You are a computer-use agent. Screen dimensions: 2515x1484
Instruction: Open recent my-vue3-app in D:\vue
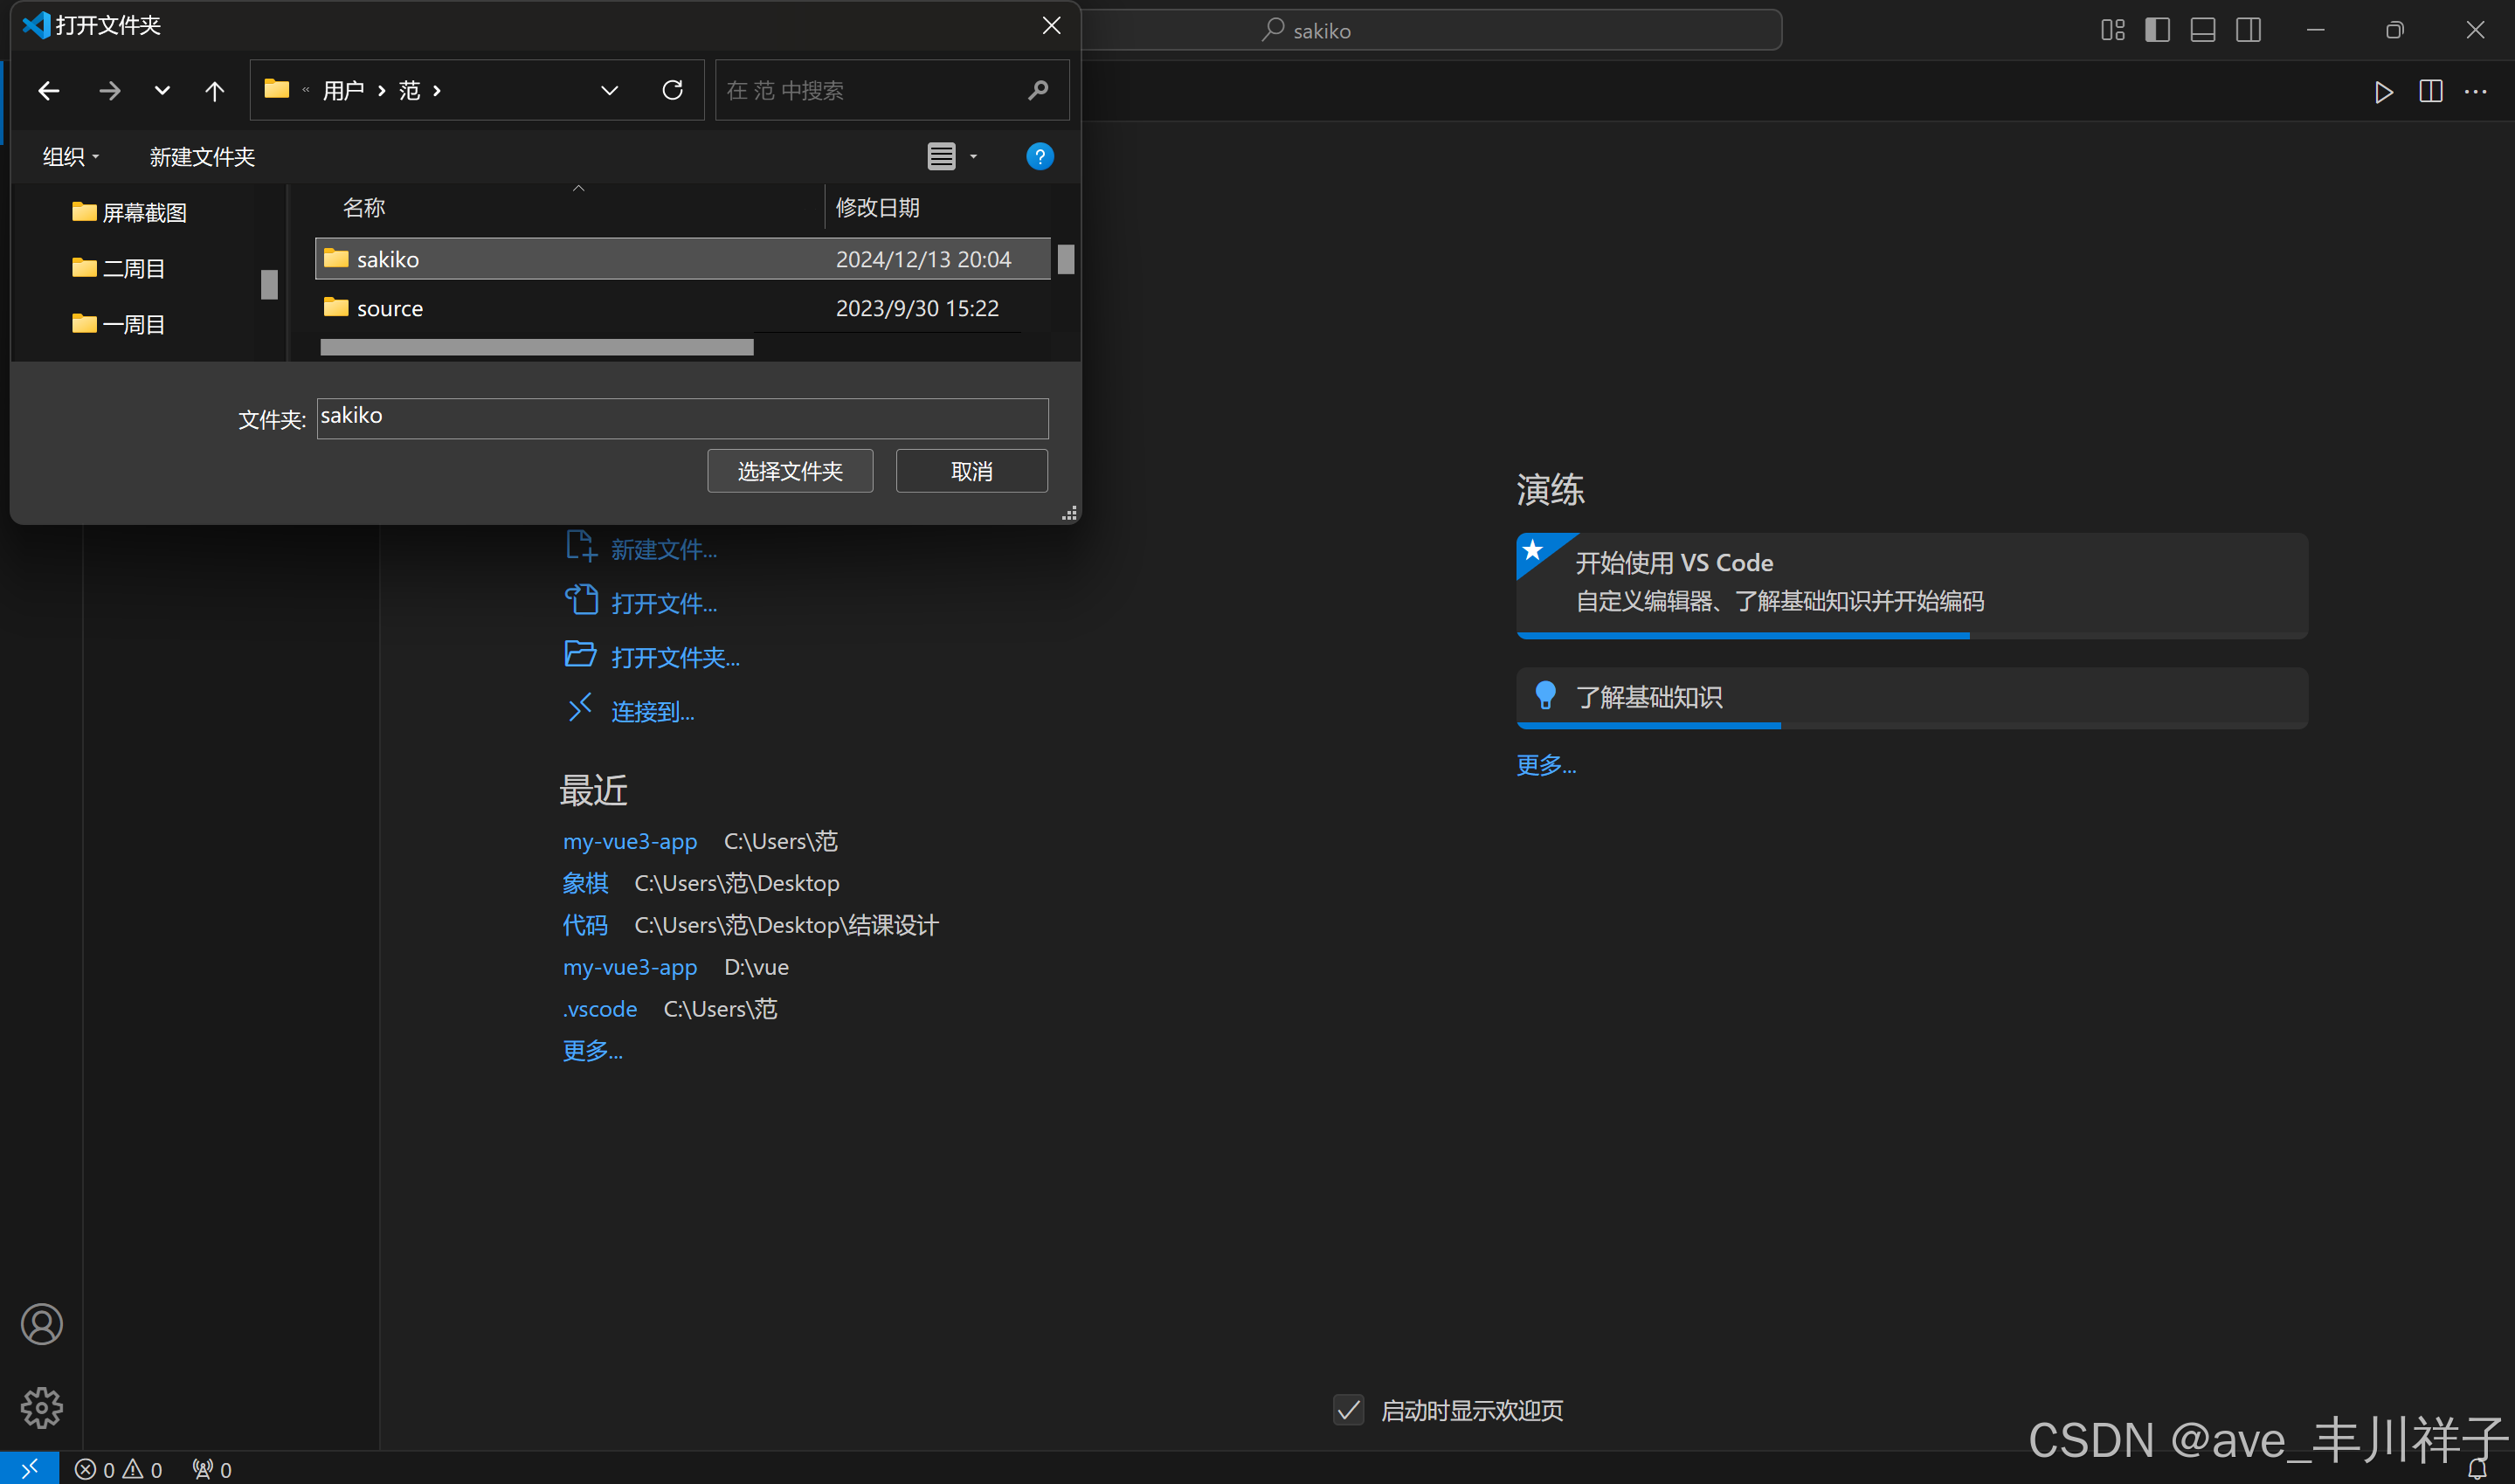629,967
